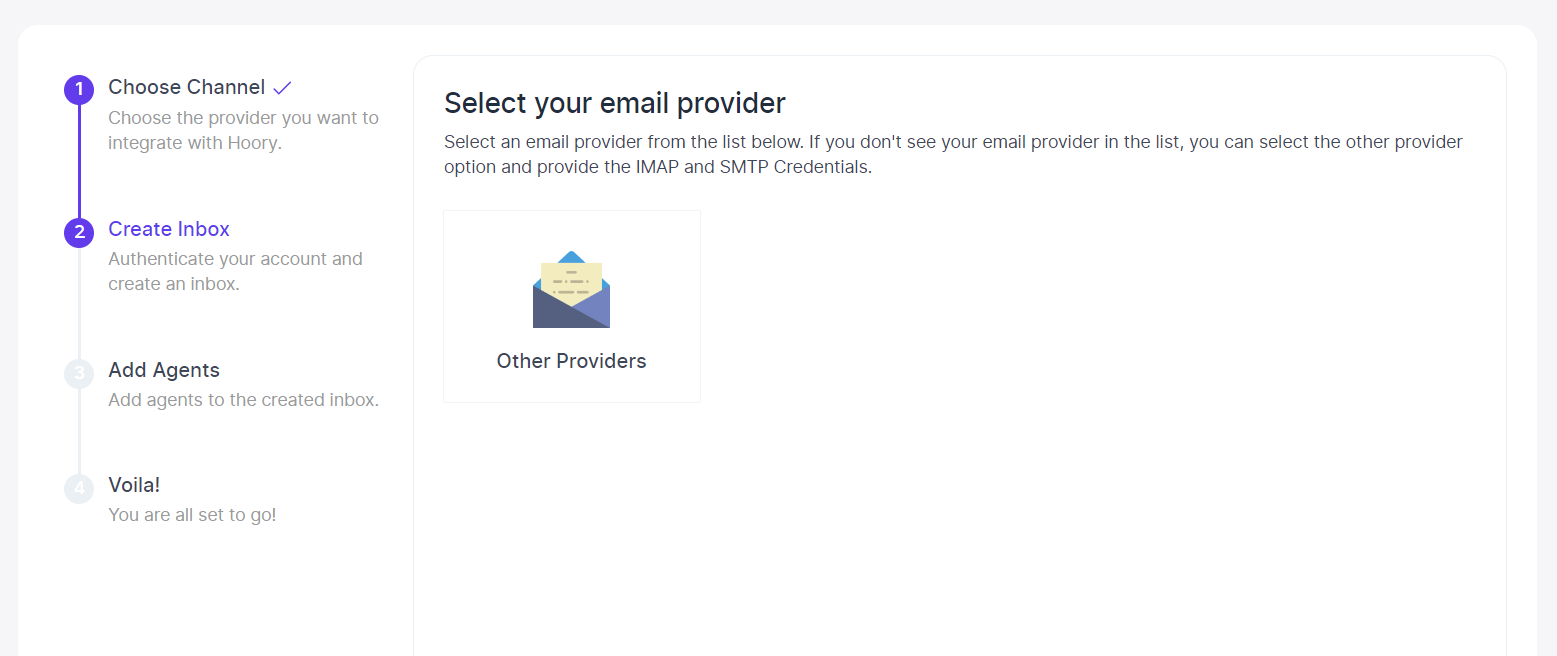Click the 'Select your email provider' heading

(615, 103)
